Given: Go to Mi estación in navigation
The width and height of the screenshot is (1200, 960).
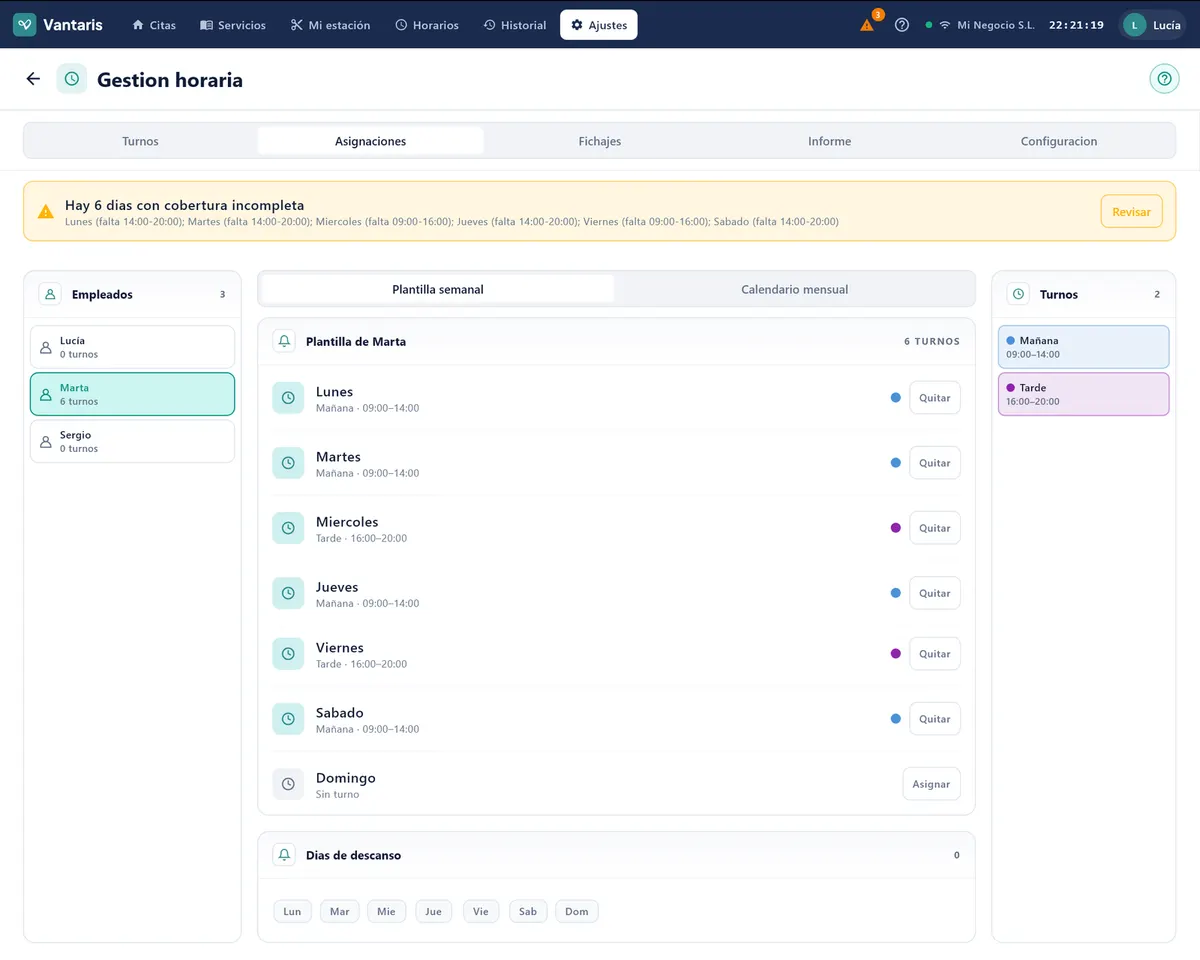Looking at the screenshot, I should 331,25.
